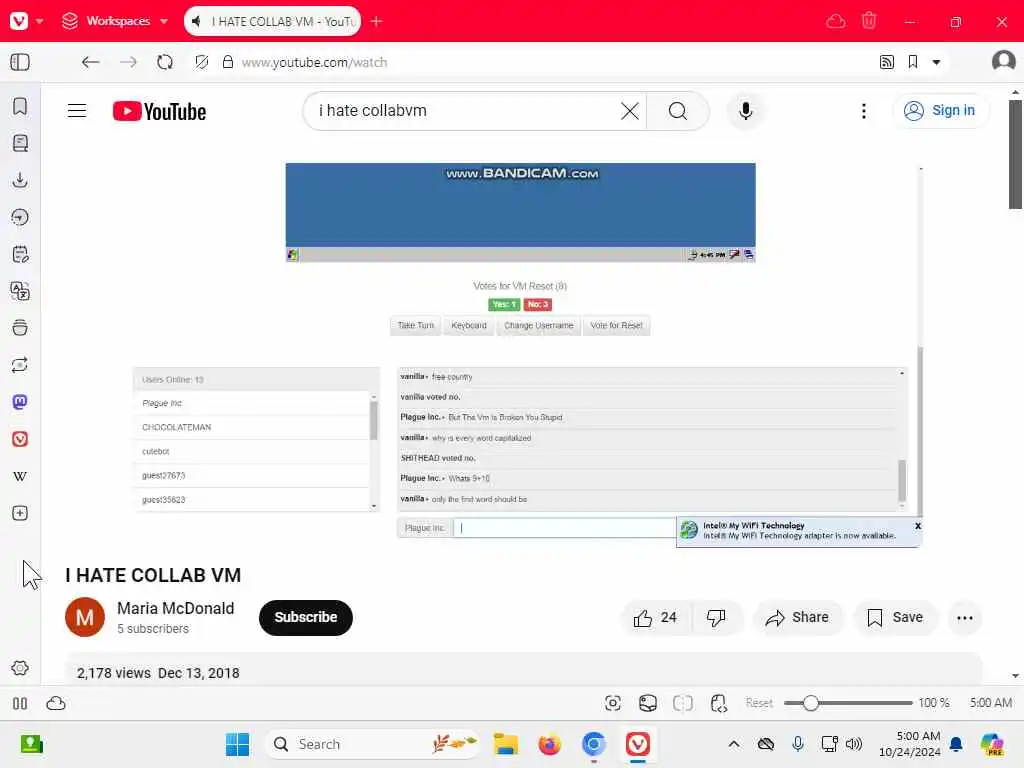Open the Vivaldi profile avatar
Image resolution: width=1024 pixels, height=768 pixels.
[x=1003, y=61]
